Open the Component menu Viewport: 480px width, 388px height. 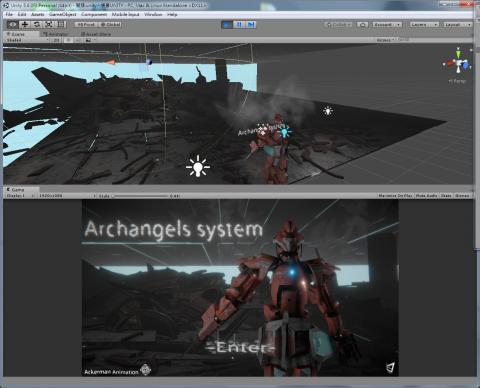[x=94, y=14]
